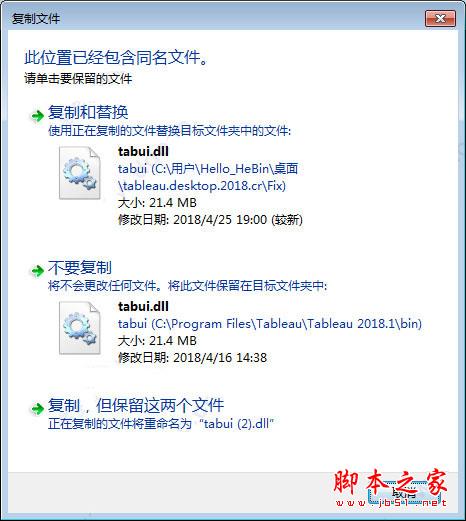This screenshot has height=521, width=466.
Task: Click the green arrow beside 复制，但保留这两个文件
Action: coord(37,408)
